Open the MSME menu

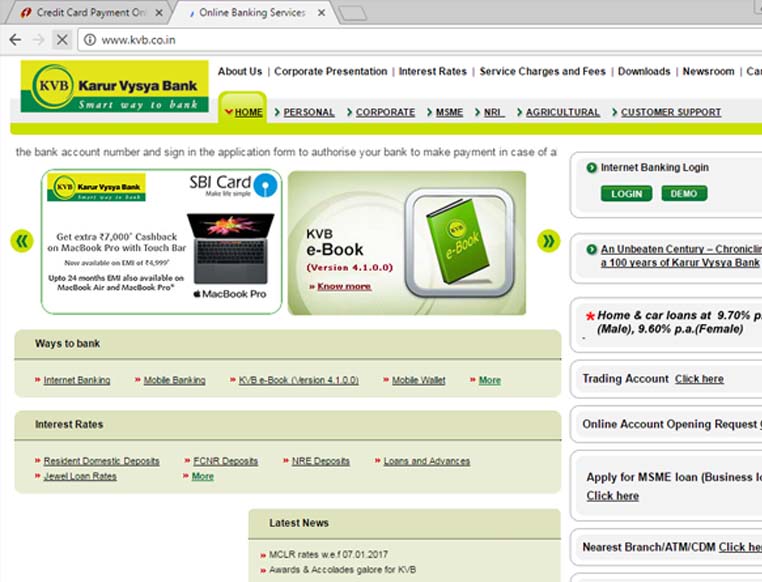coord(449,112)
